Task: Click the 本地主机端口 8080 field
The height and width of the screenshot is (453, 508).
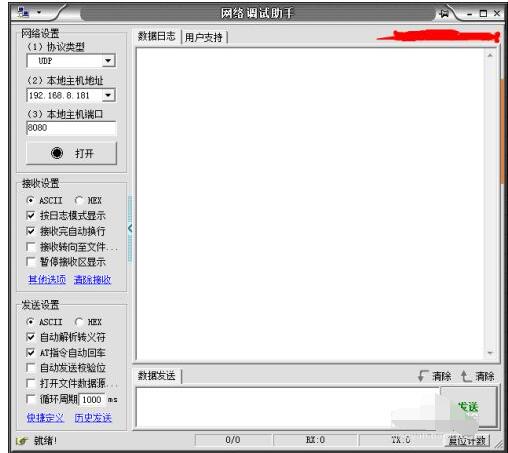Action: click(x=71, y=128)
